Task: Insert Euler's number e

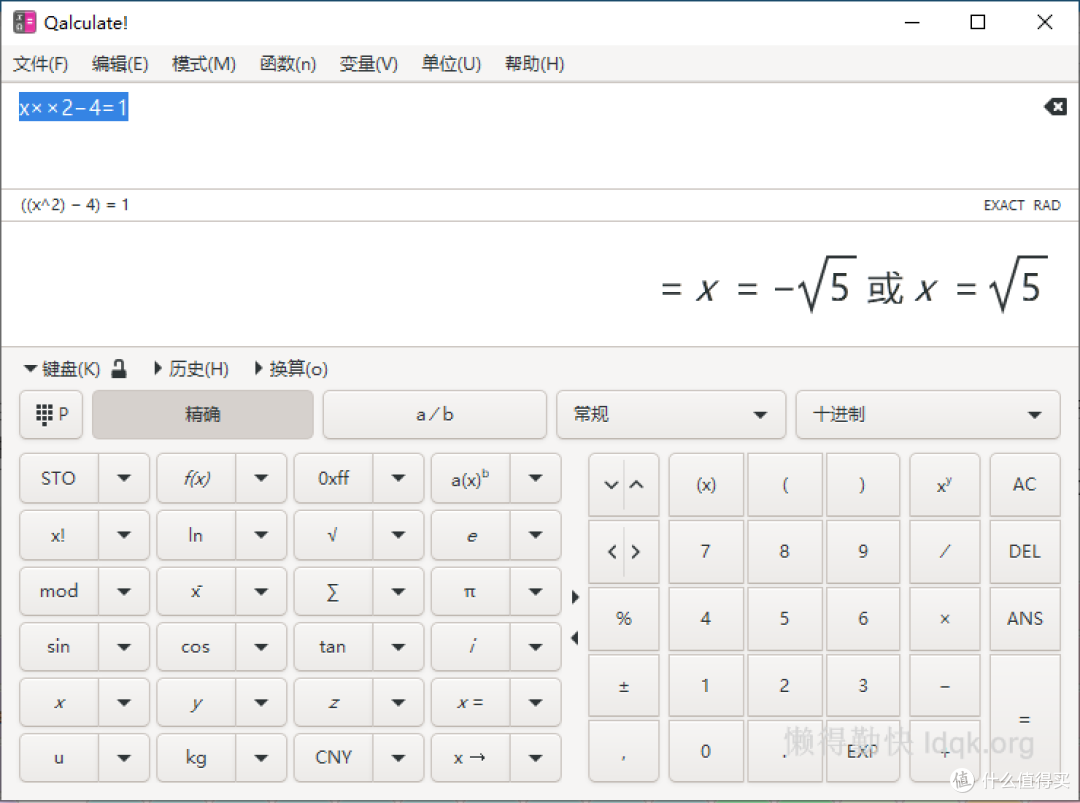Action: [x=470, y=535]
